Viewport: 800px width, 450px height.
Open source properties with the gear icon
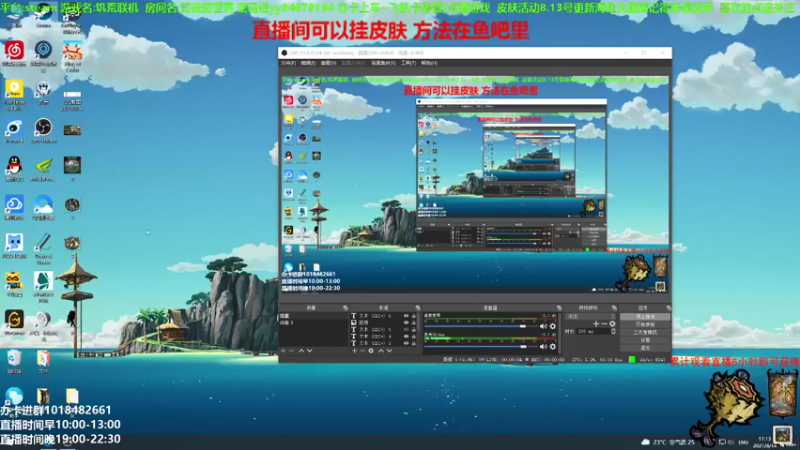point(371,351)
